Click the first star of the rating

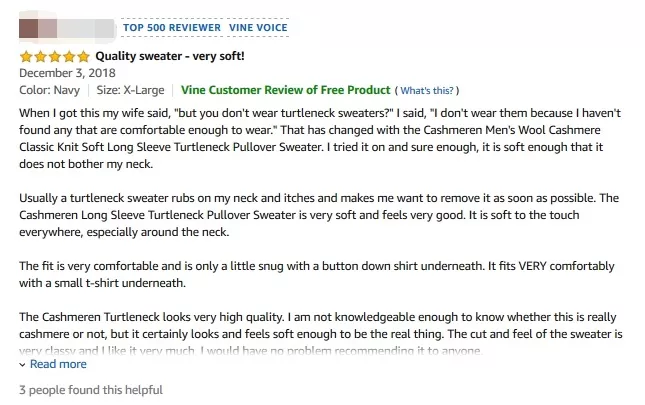(x=26, y=56)
